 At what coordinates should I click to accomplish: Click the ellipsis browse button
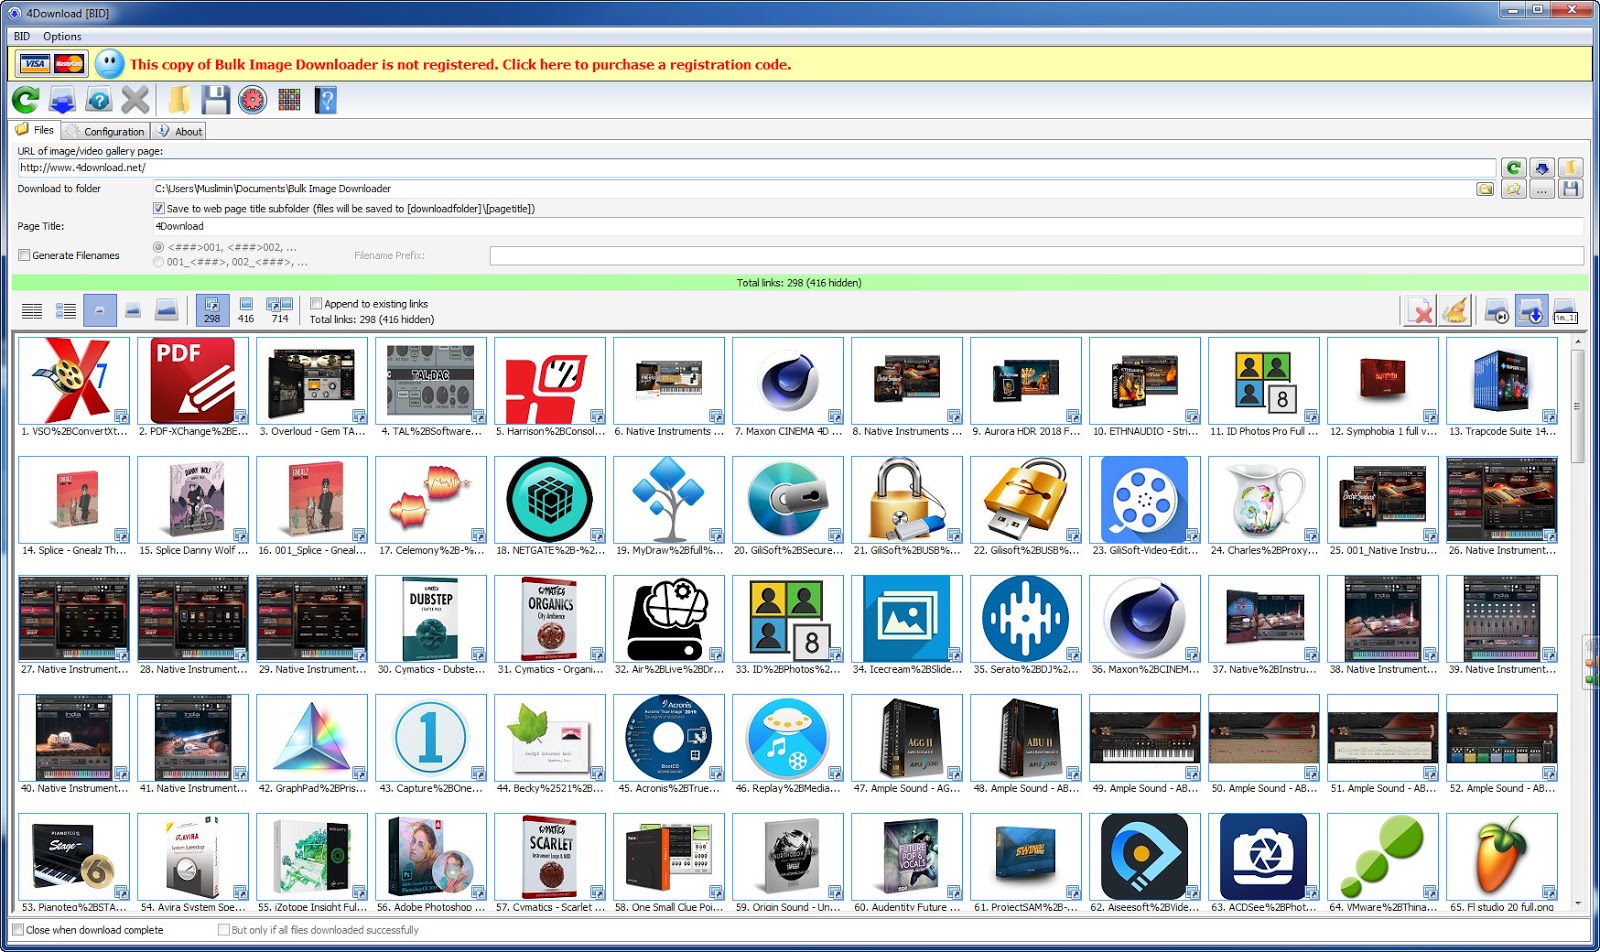[x=1542, y=189]
